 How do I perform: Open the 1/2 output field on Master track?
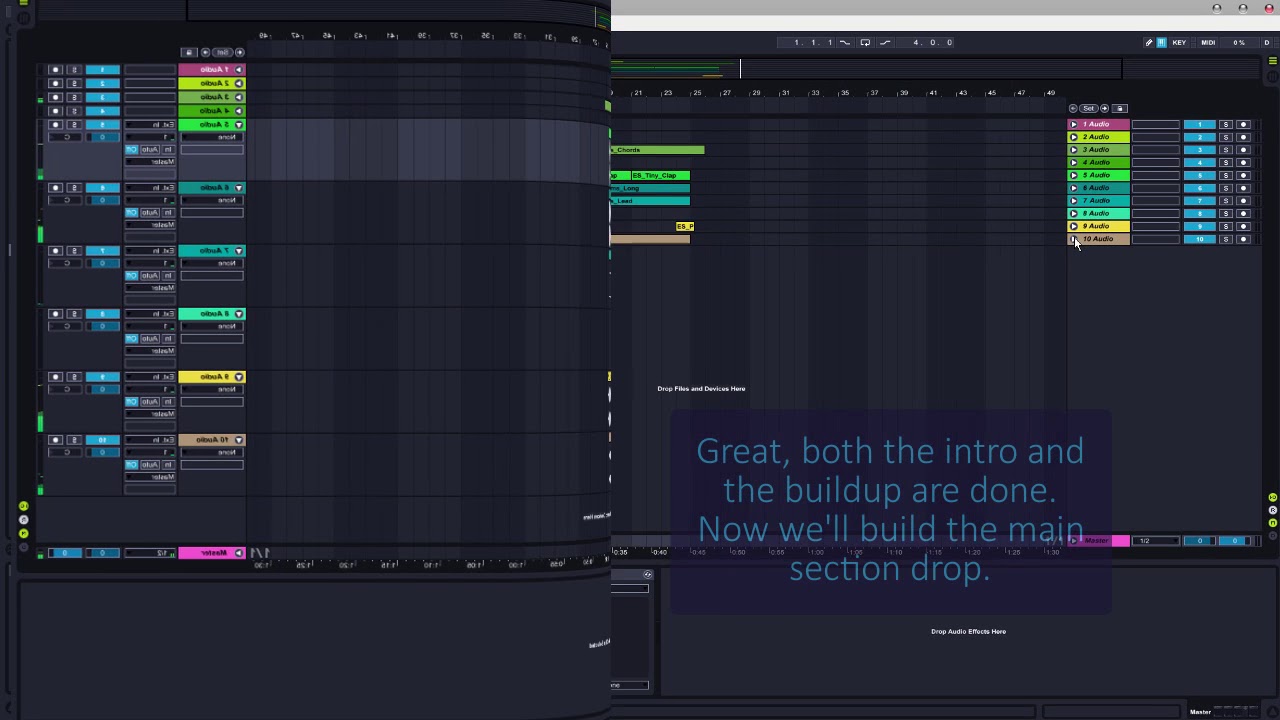pos(1156,541)
